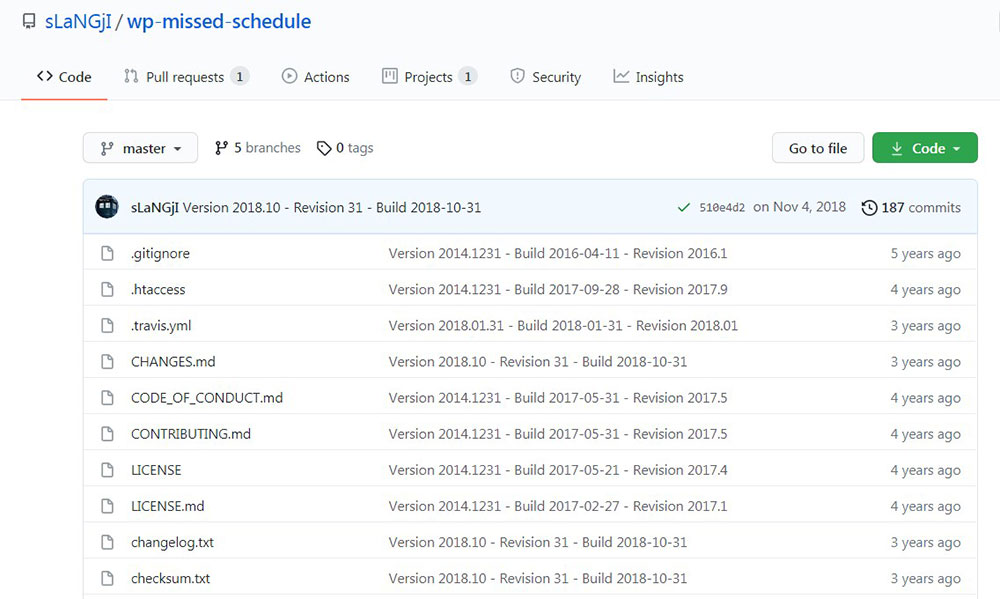1000x599 pixels.
Task: Open commit hash 510e4d2
Action: [x=722, y=207]
